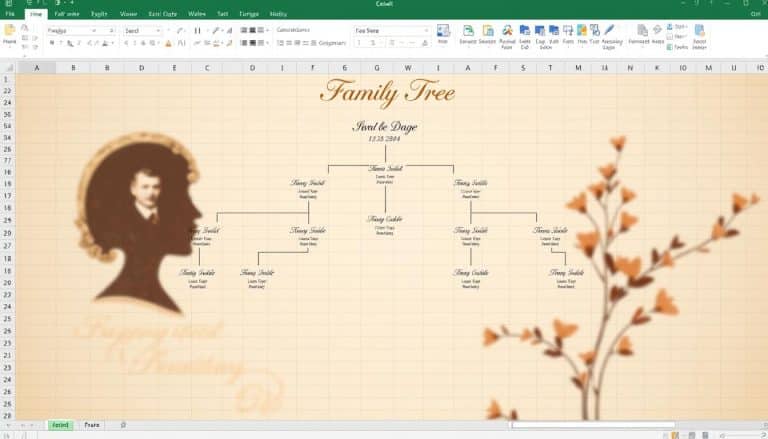Open the 'Fas Sene' number format dropdown
Viewport: 768px width, 439px height.
[x=426, y=31]
